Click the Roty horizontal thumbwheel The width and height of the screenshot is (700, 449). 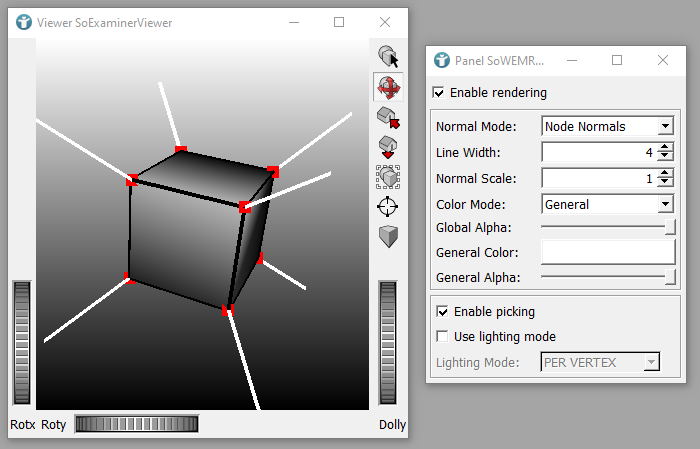coord(137,424)
